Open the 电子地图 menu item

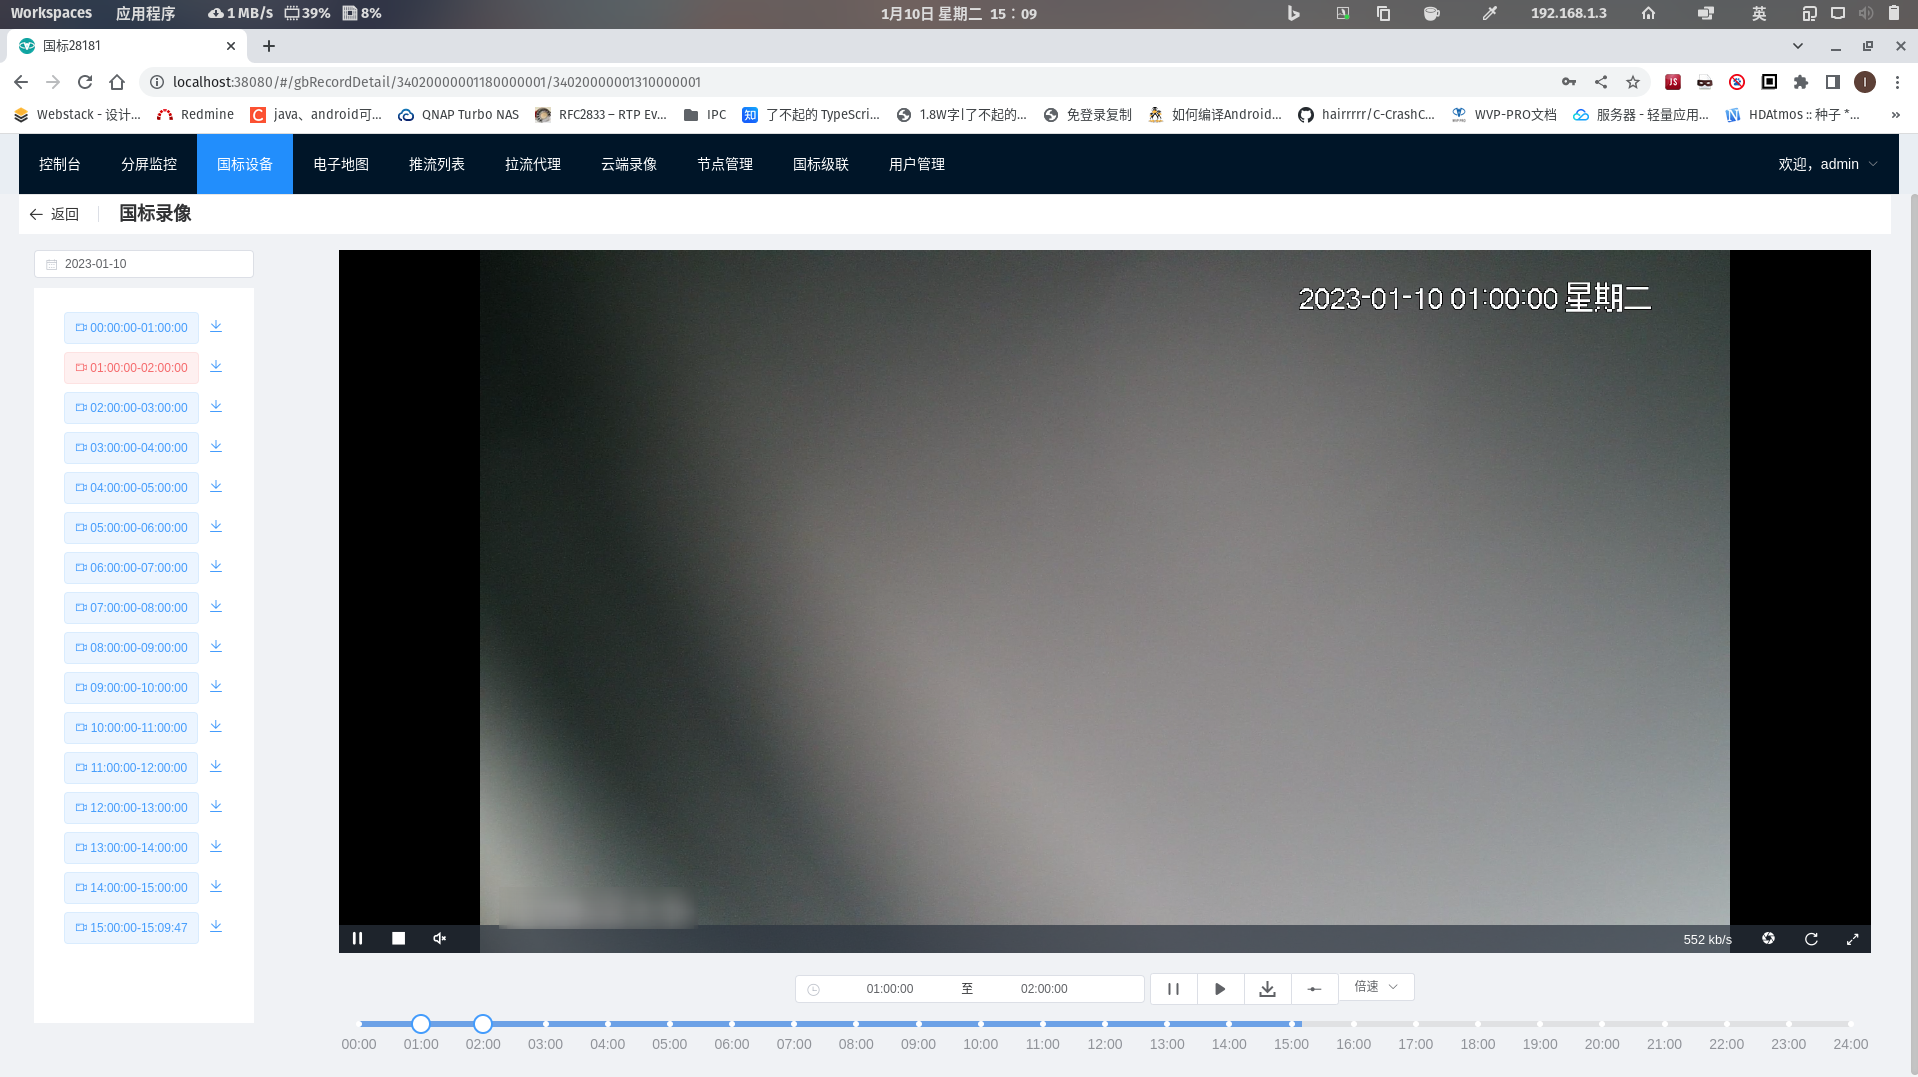tap(341, 164)
